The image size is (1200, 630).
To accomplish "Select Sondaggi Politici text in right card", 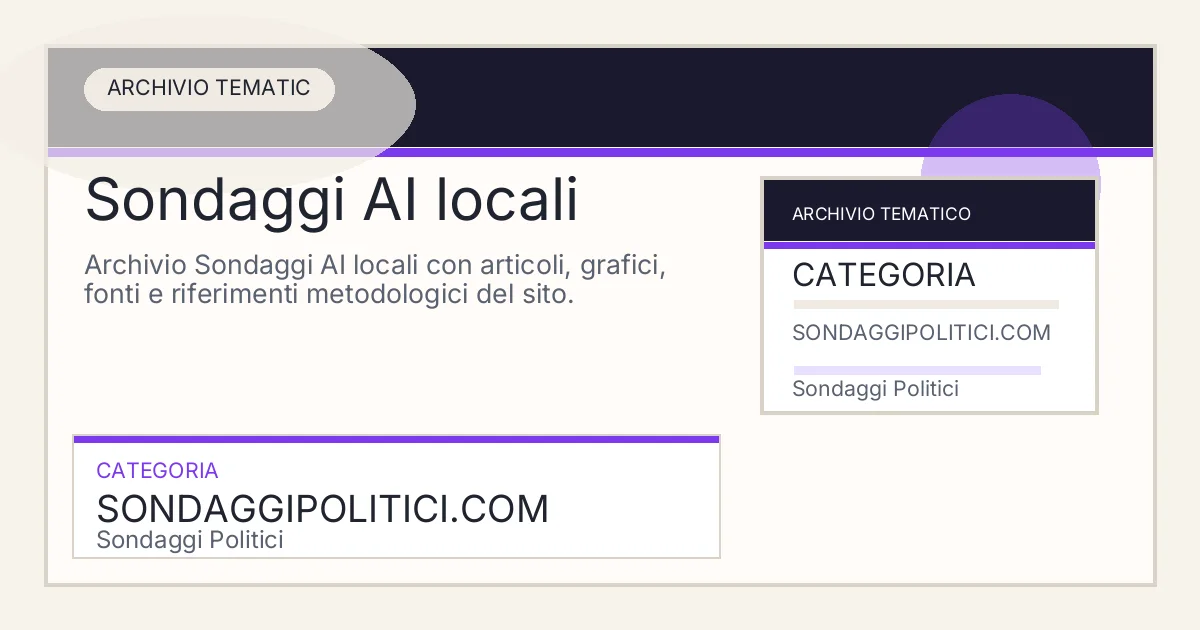I will [875, 389].
